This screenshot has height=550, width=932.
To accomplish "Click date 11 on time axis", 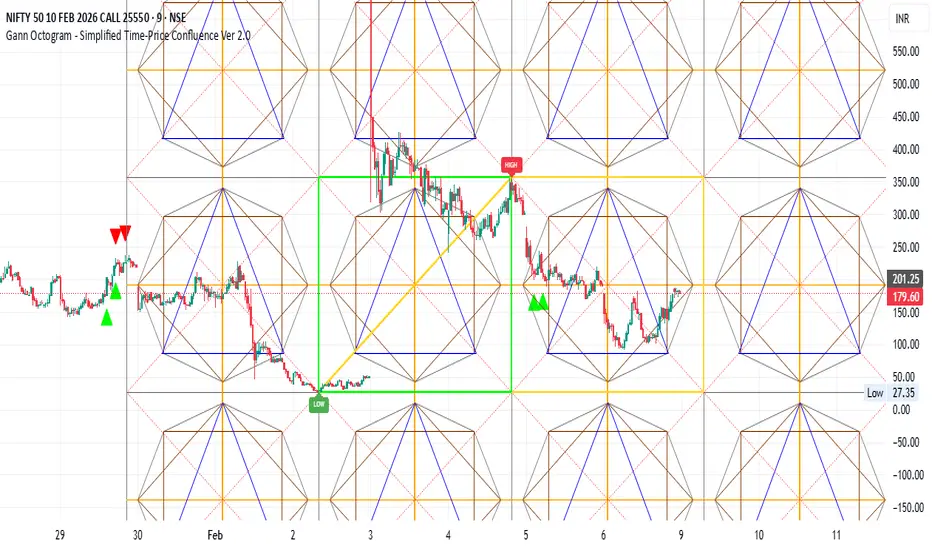I will click(836, 535).
